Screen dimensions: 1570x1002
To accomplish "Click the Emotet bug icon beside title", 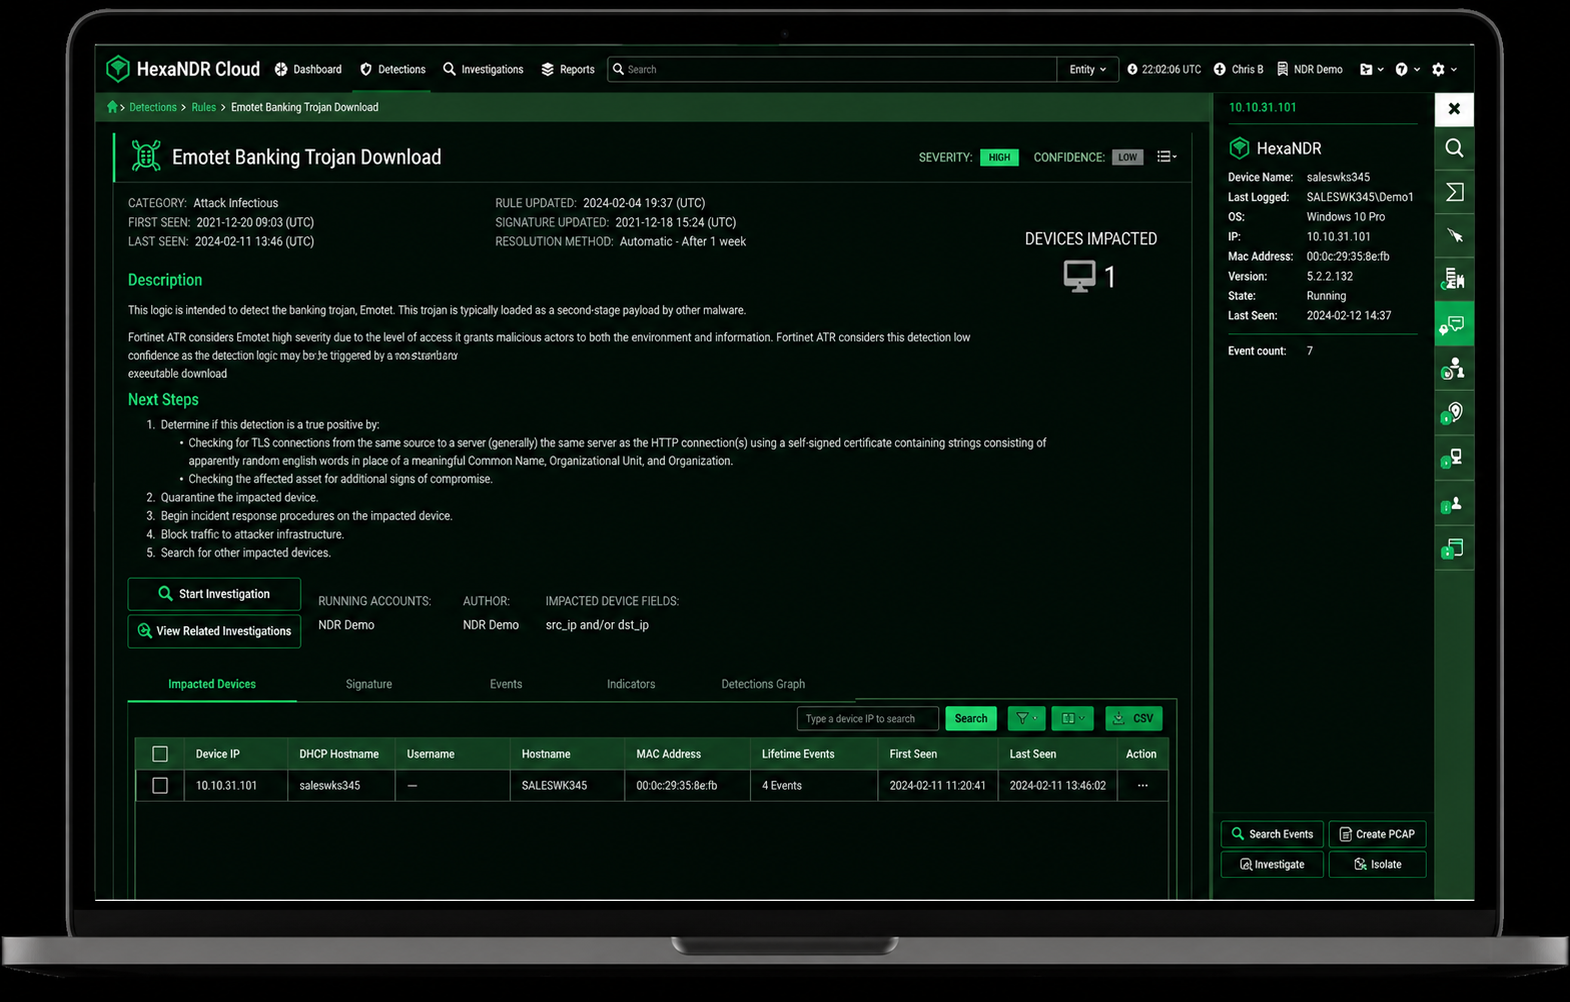I will pos(146,156).
